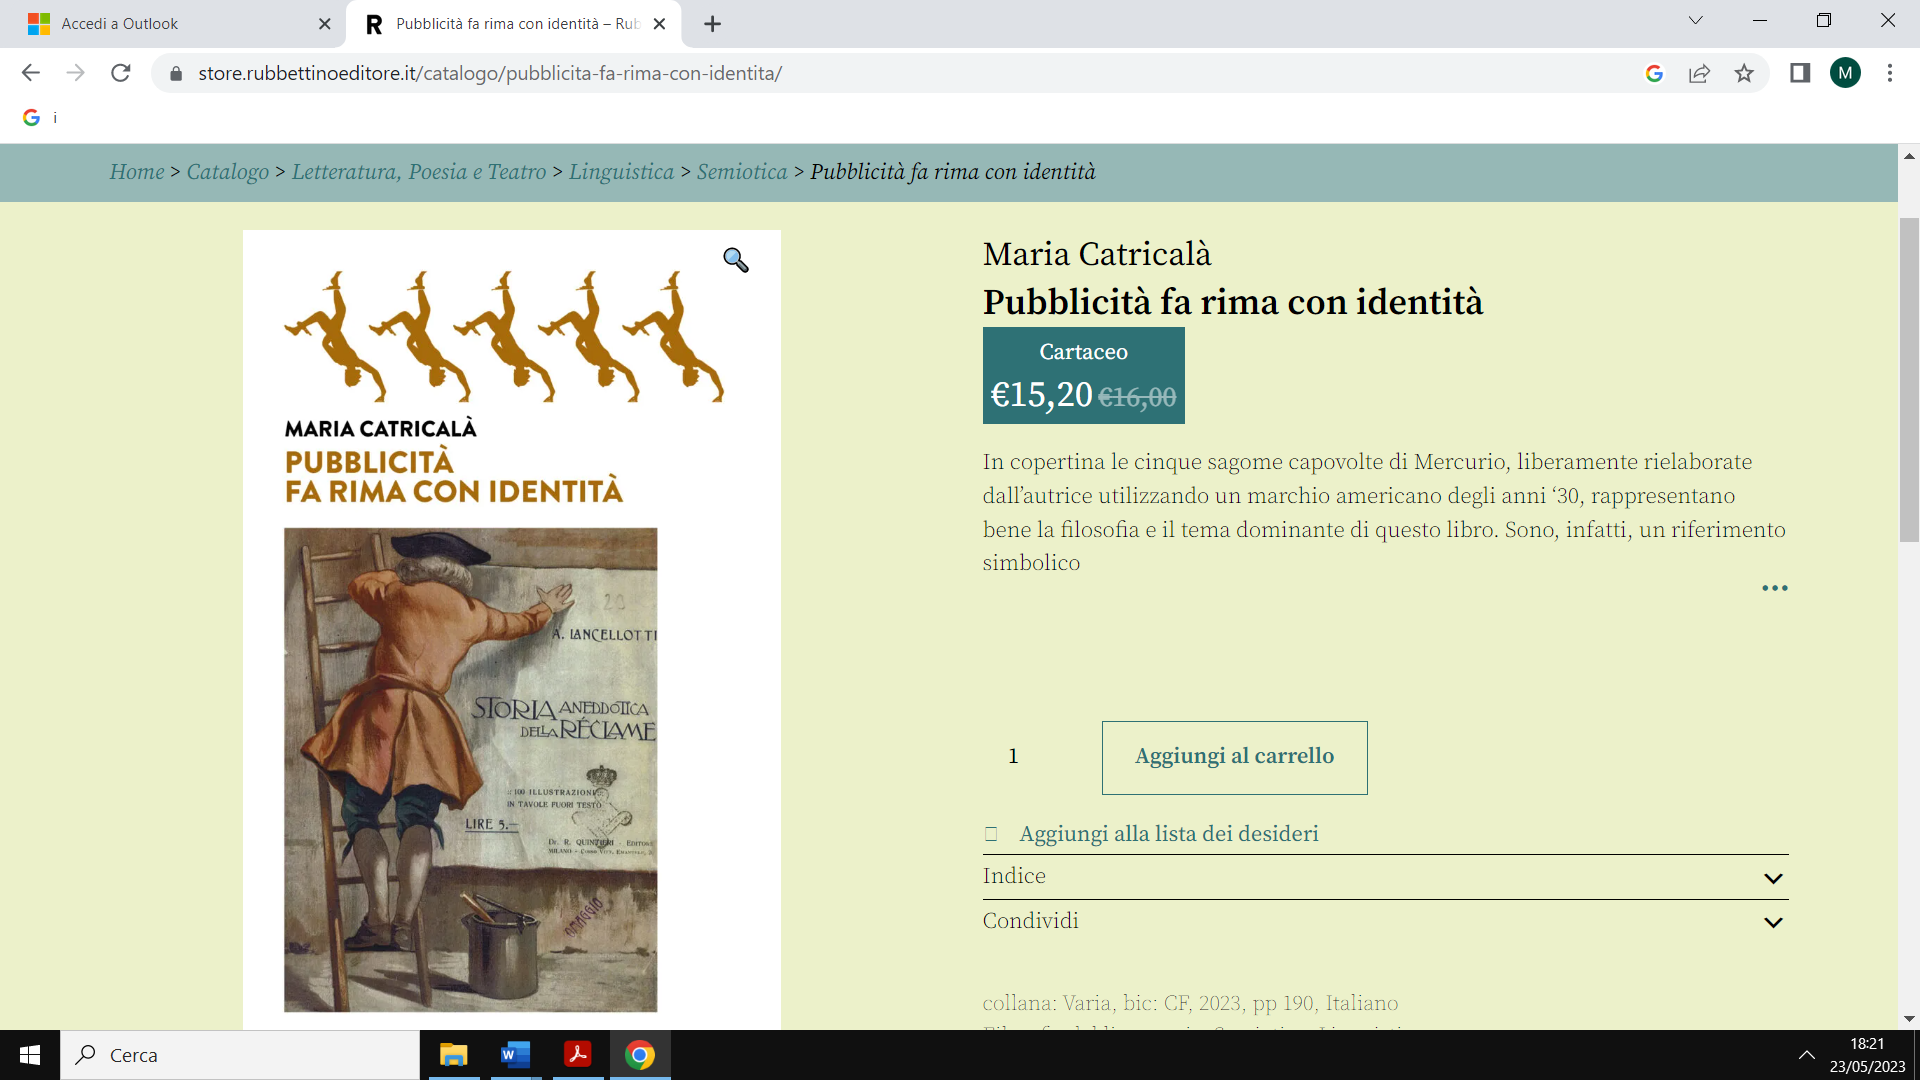Image resolution: width=1920 pixels, height=1080 pixels.
Task: Open File Explorer from the taskbar
Action: click(453, 1055)
